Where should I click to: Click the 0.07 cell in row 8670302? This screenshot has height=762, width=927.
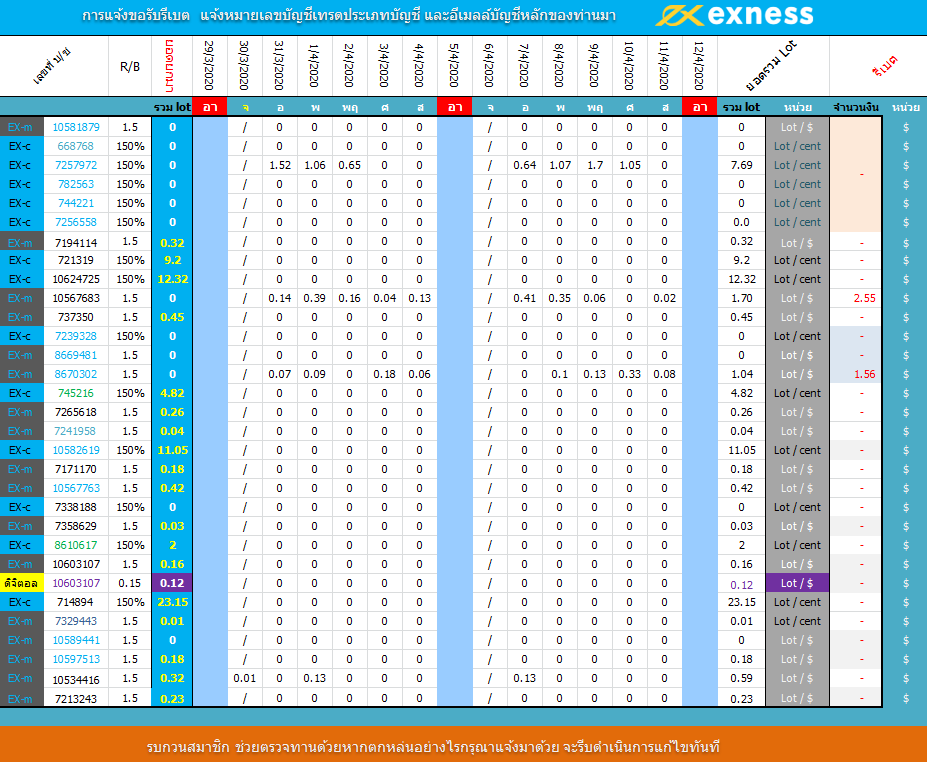click(280, 374)
